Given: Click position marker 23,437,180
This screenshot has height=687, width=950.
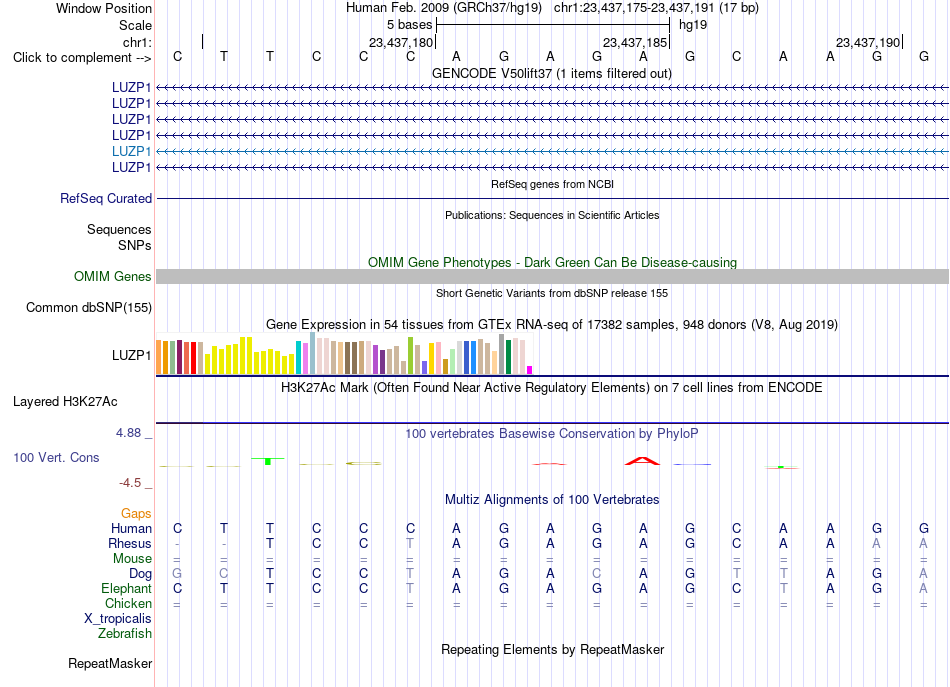Looking at the screenshot, I should (401, 42).
